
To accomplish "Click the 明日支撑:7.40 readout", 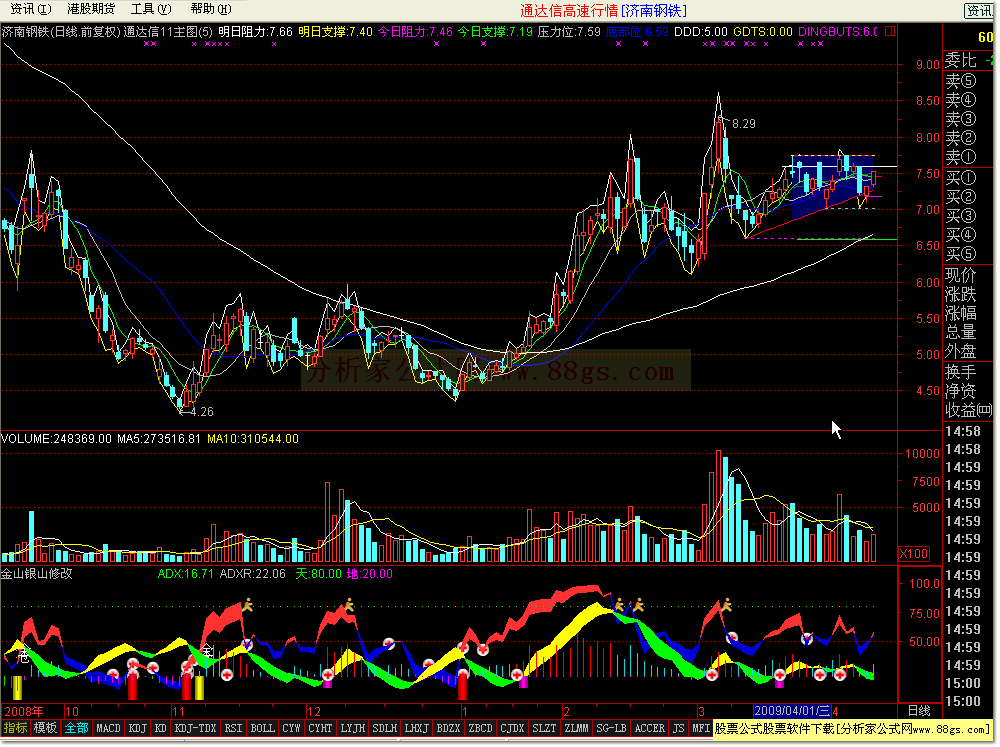I will pos(335,31).
